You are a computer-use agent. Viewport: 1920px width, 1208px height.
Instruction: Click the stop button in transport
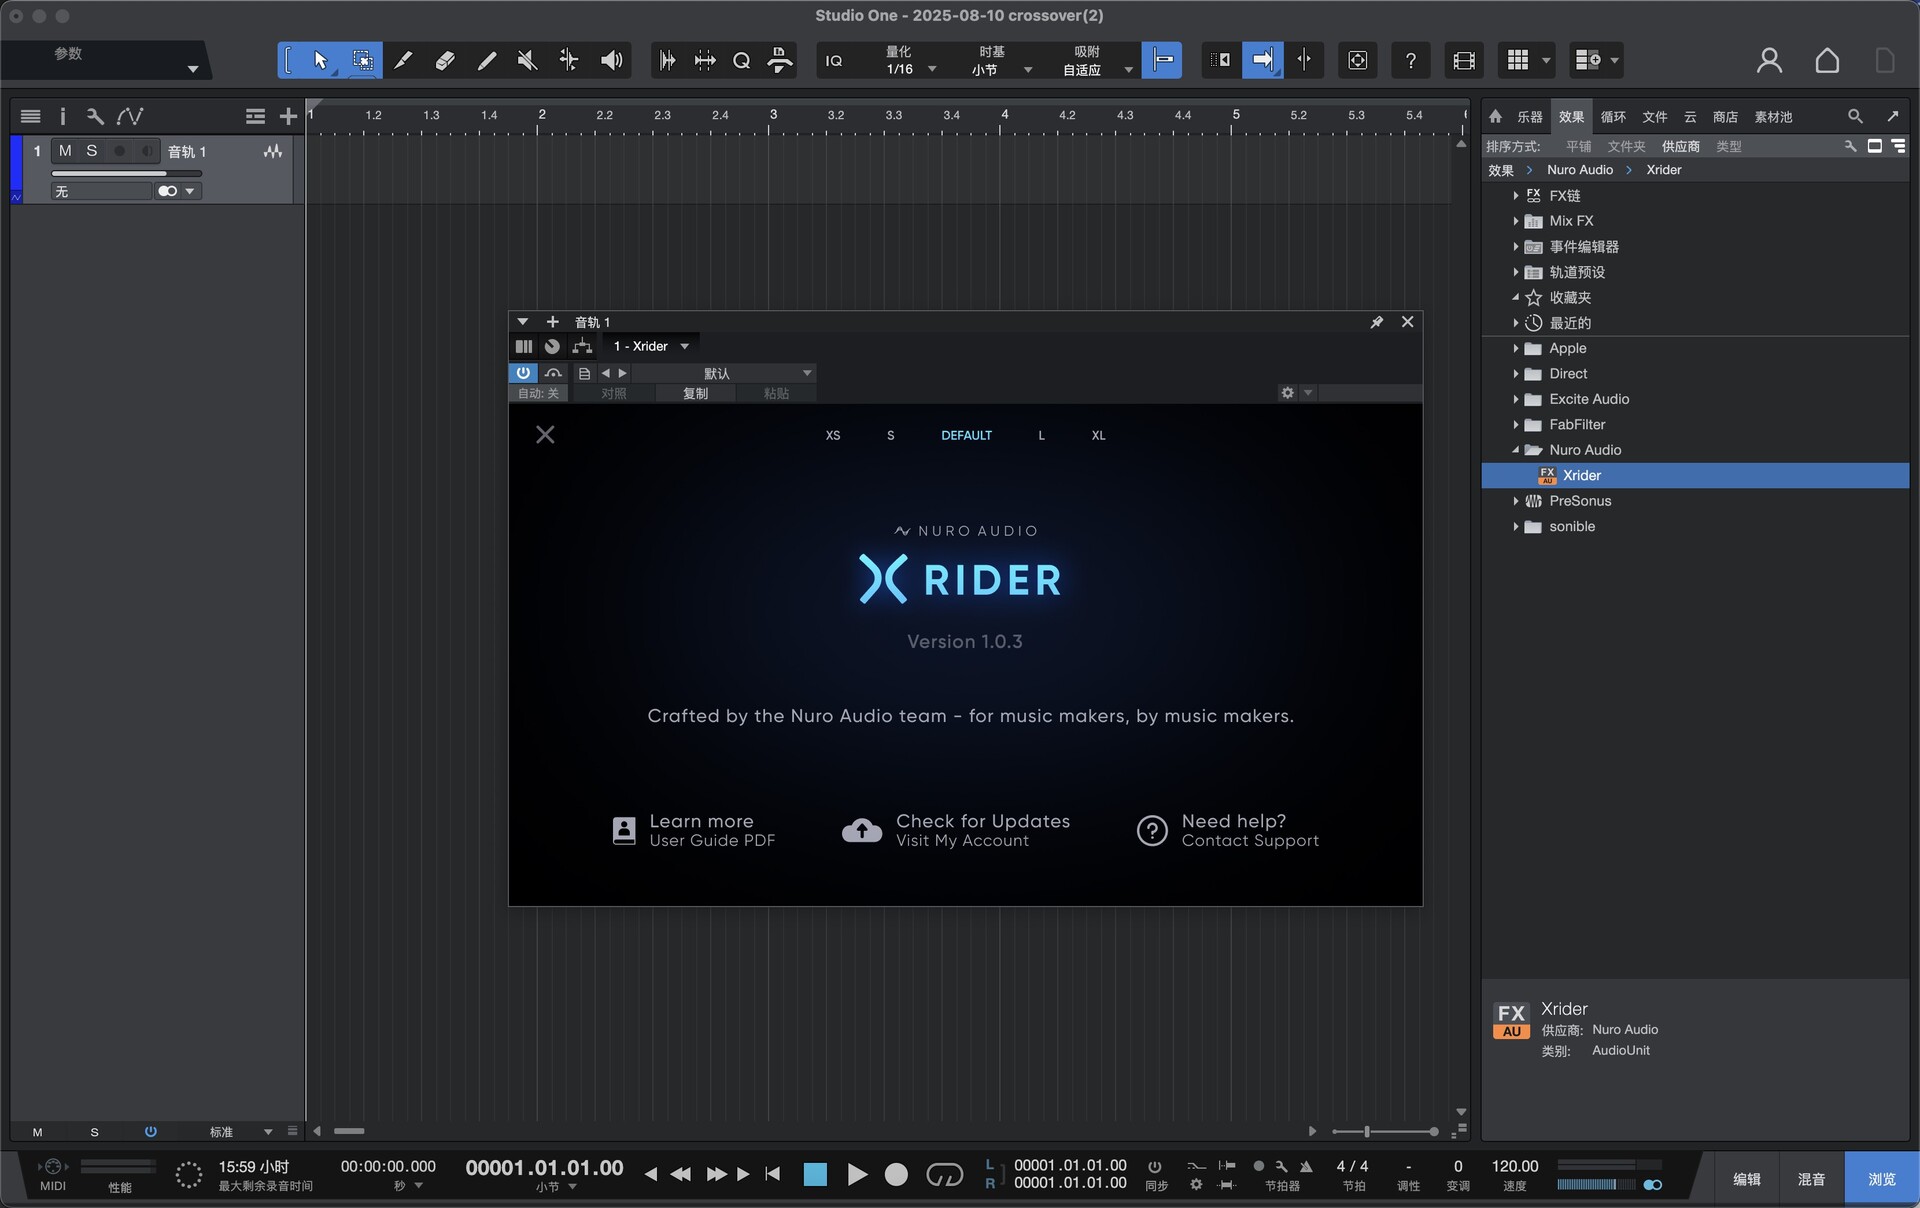pyautogui.click(x=815, y=1174)
